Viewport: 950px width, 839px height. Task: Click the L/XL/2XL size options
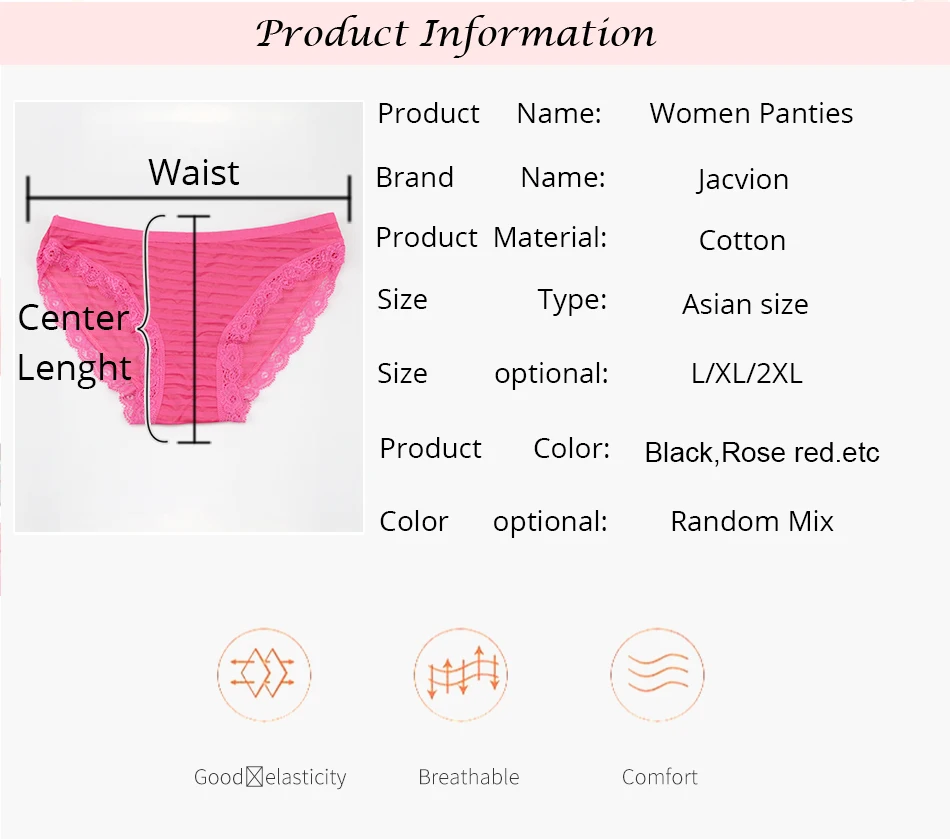click(x=746, y=373)
